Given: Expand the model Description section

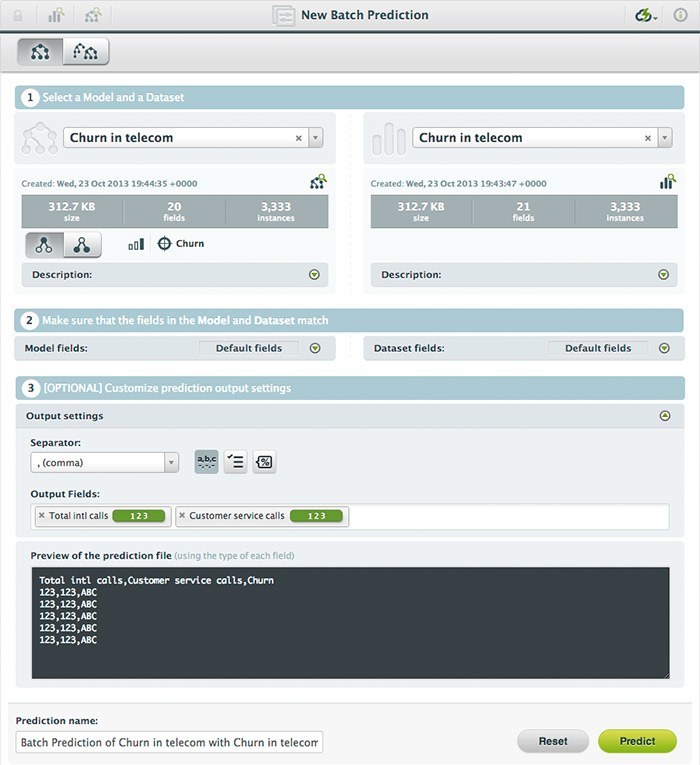Looking at the screenshot, I should tap(314, 274).
